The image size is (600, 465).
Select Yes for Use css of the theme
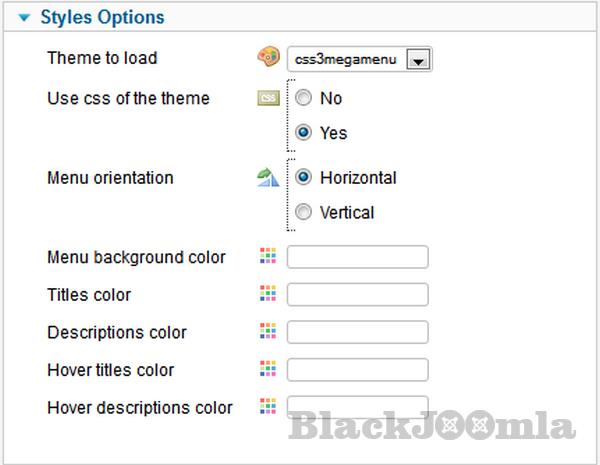[304, 132]
